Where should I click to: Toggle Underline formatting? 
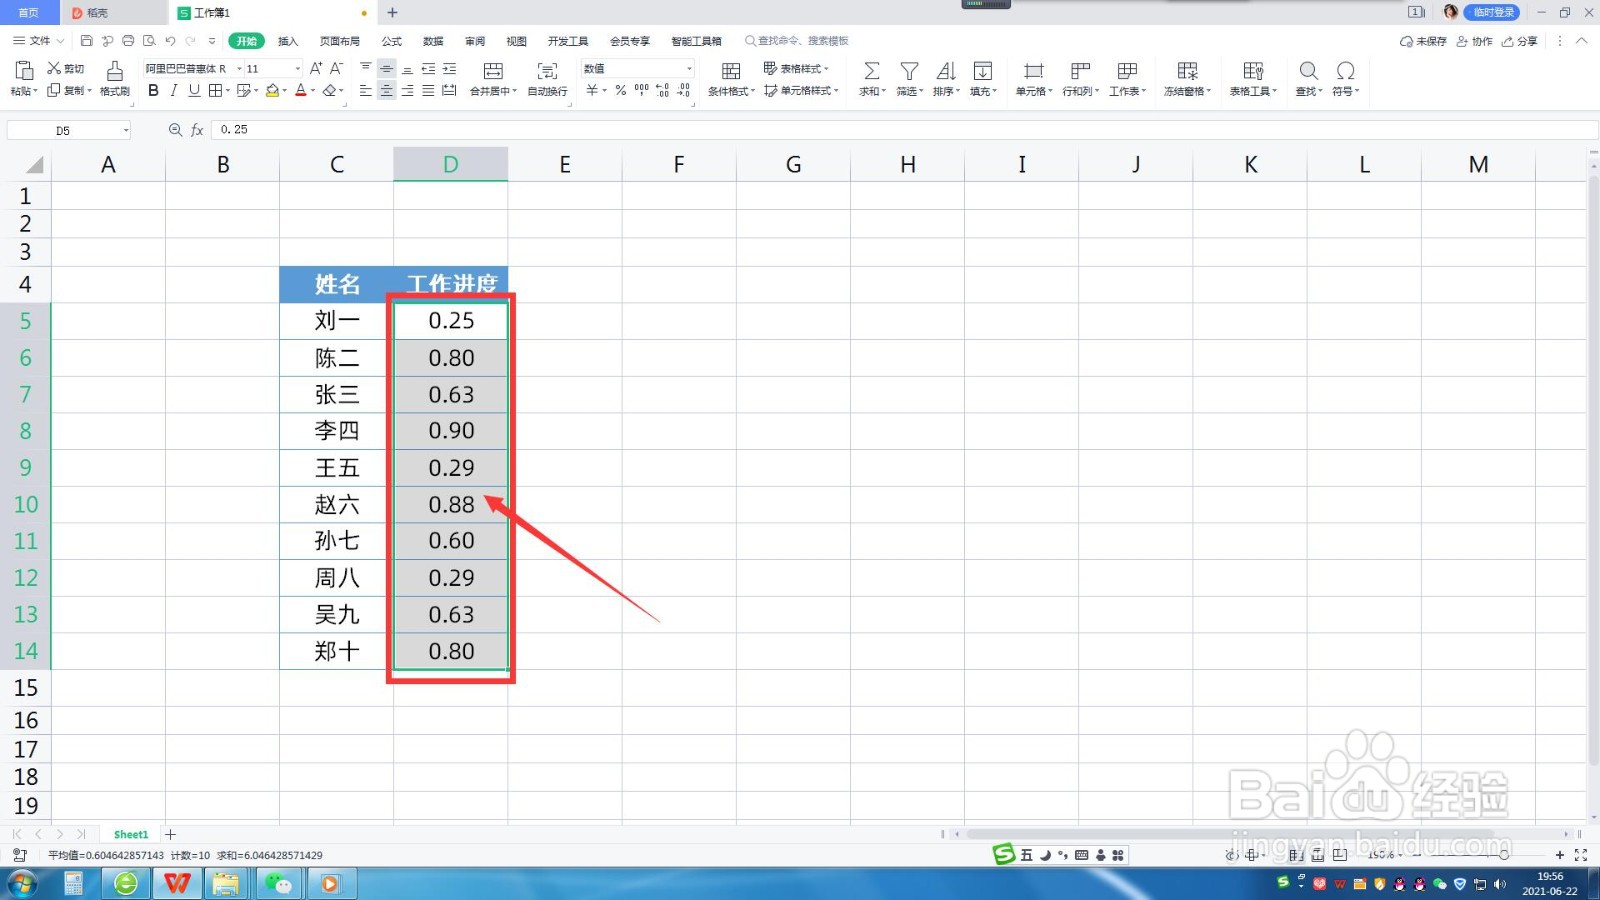194,90
